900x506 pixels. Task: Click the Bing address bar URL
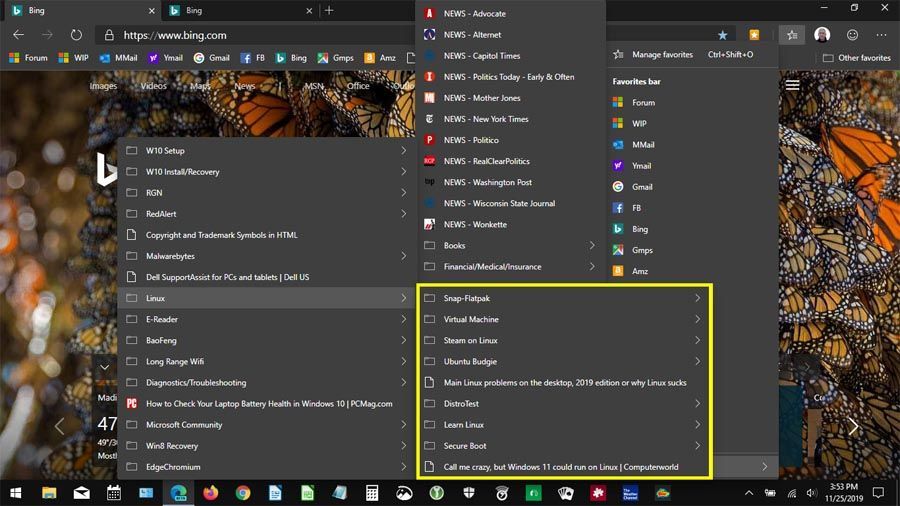(175, 36)
